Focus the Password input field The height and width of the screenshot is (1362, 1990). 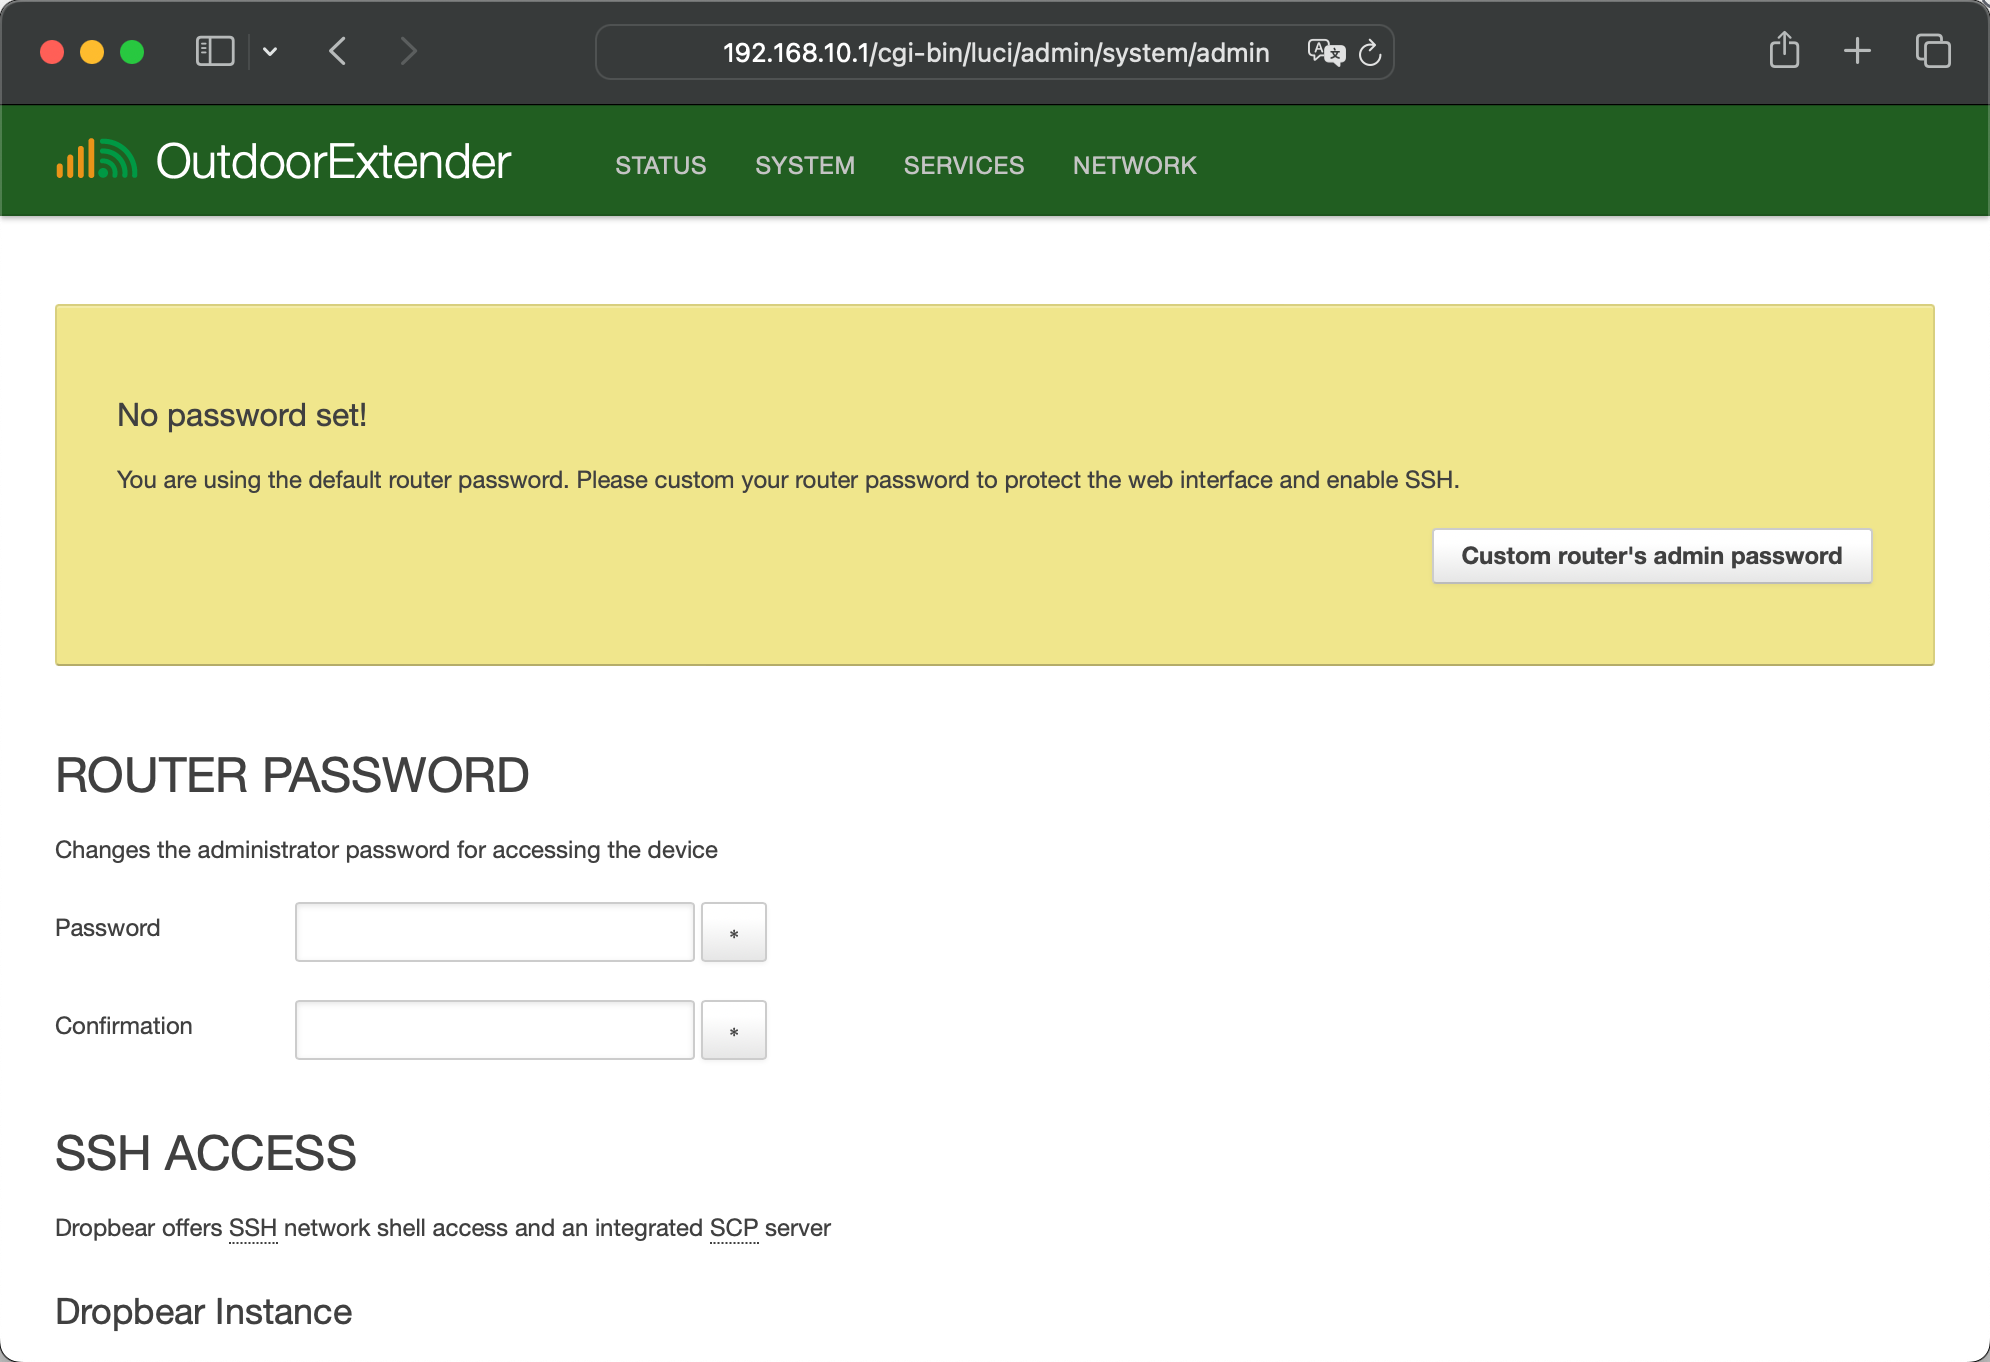494,932
